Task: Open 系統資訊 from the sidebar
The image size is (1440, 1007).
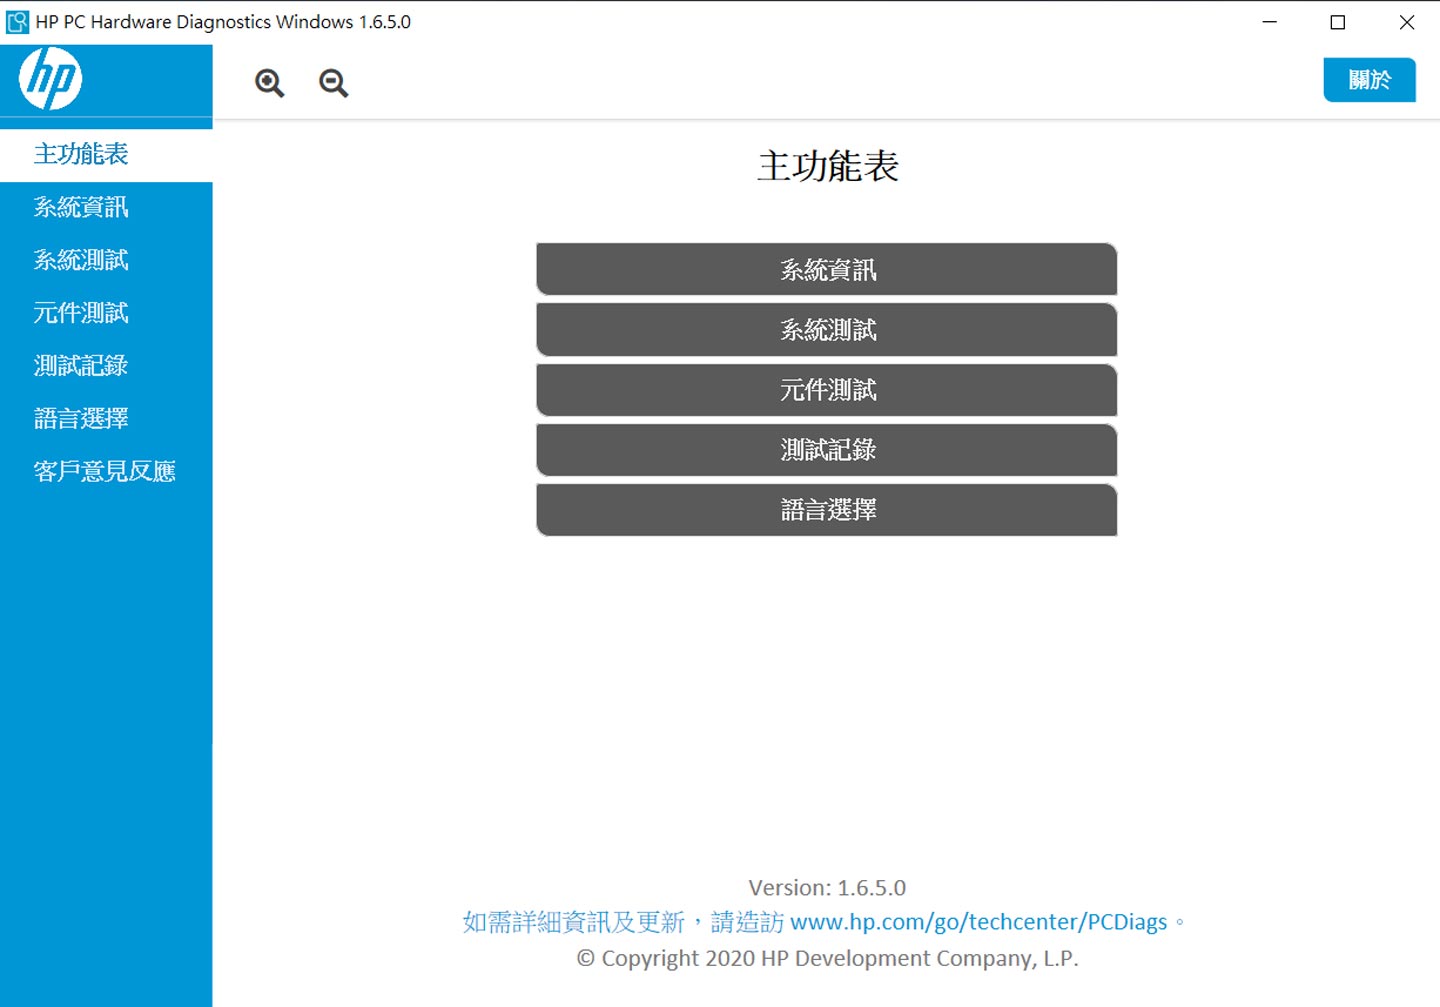Action: coord(80,207)
